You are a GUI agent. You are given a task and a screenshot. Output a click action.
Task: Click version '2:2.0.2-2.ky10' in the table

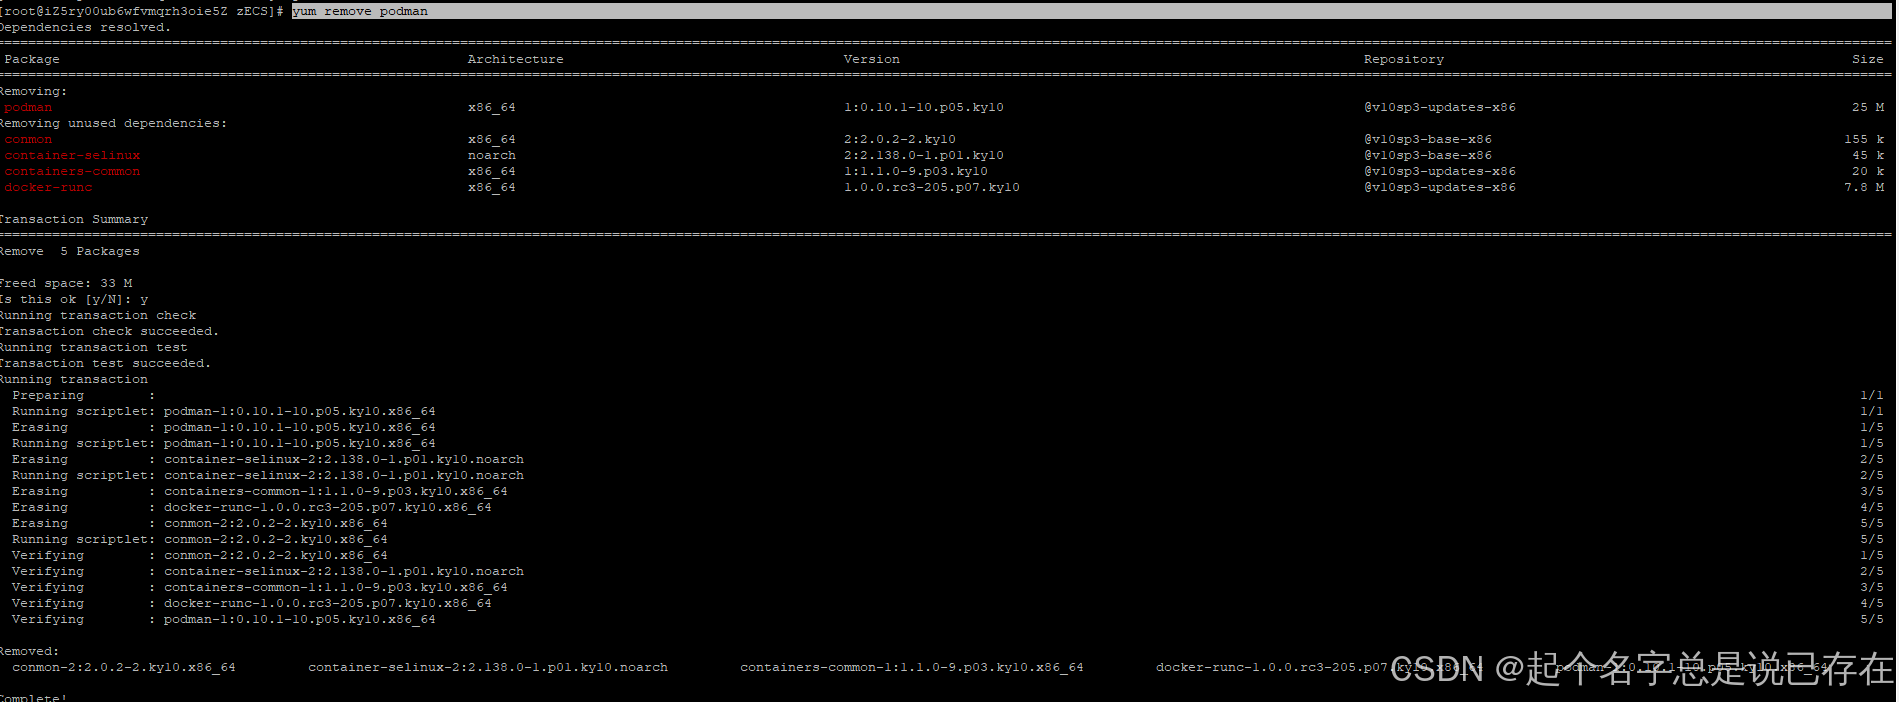coord(899,139)
